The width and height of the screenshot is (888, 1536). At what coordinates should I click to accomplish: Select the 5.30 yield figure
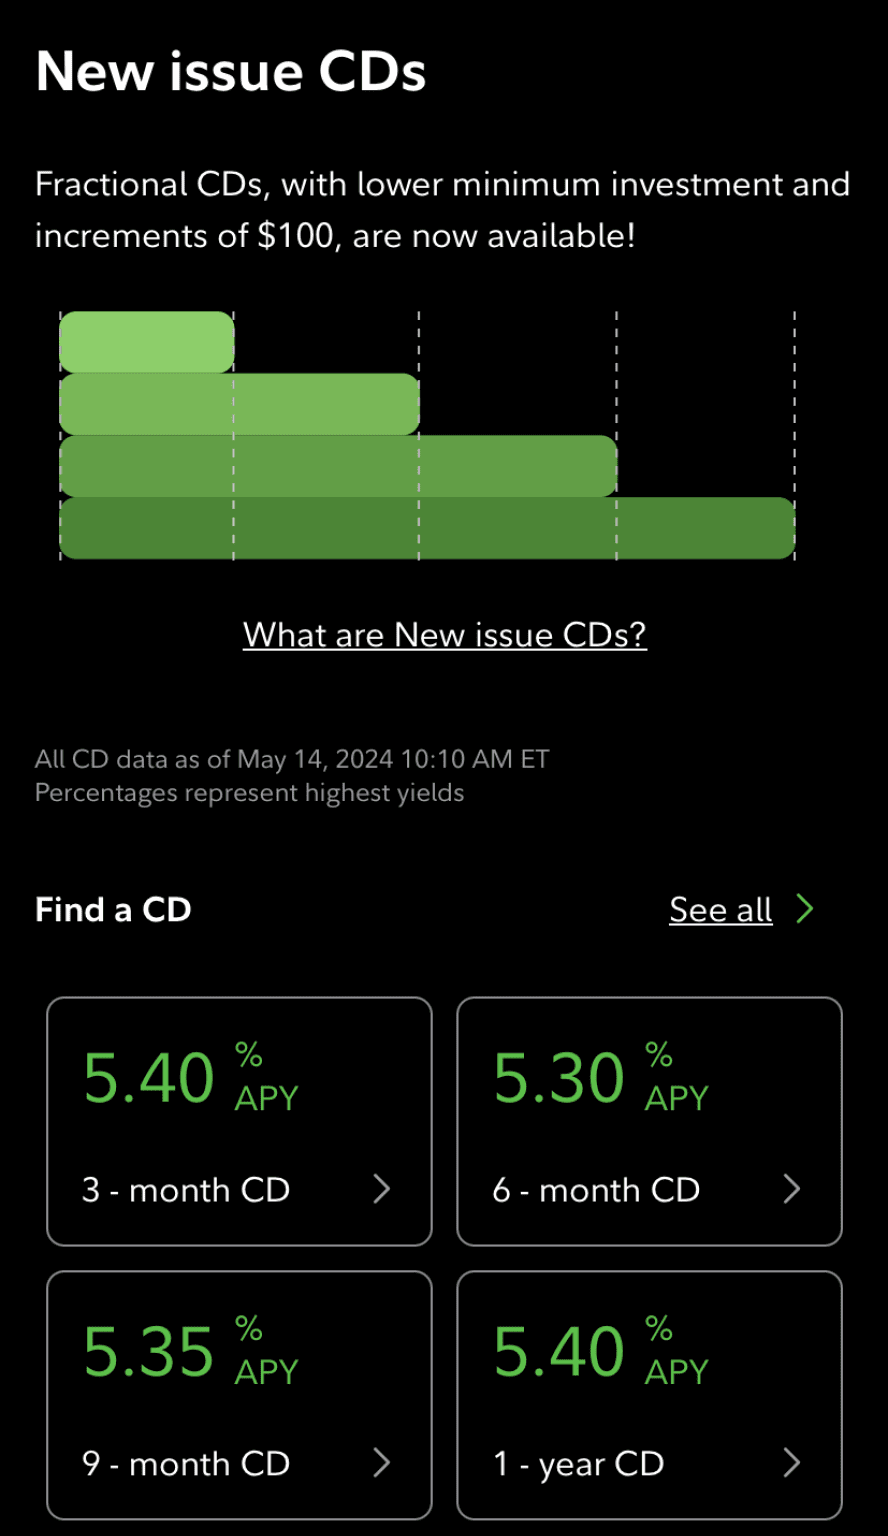click(559, 1078)
